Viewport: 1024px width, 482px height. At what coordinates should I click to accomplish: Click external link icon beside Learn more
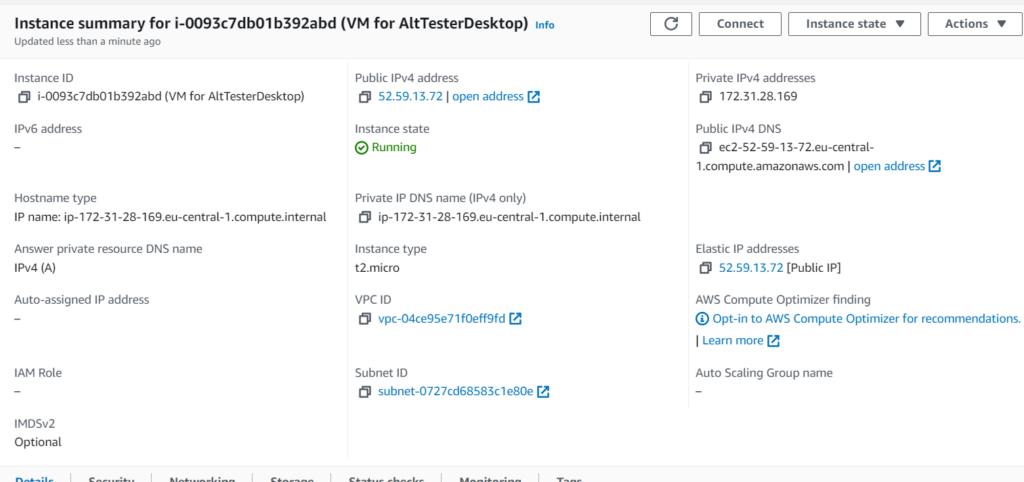tap(773, 340)
